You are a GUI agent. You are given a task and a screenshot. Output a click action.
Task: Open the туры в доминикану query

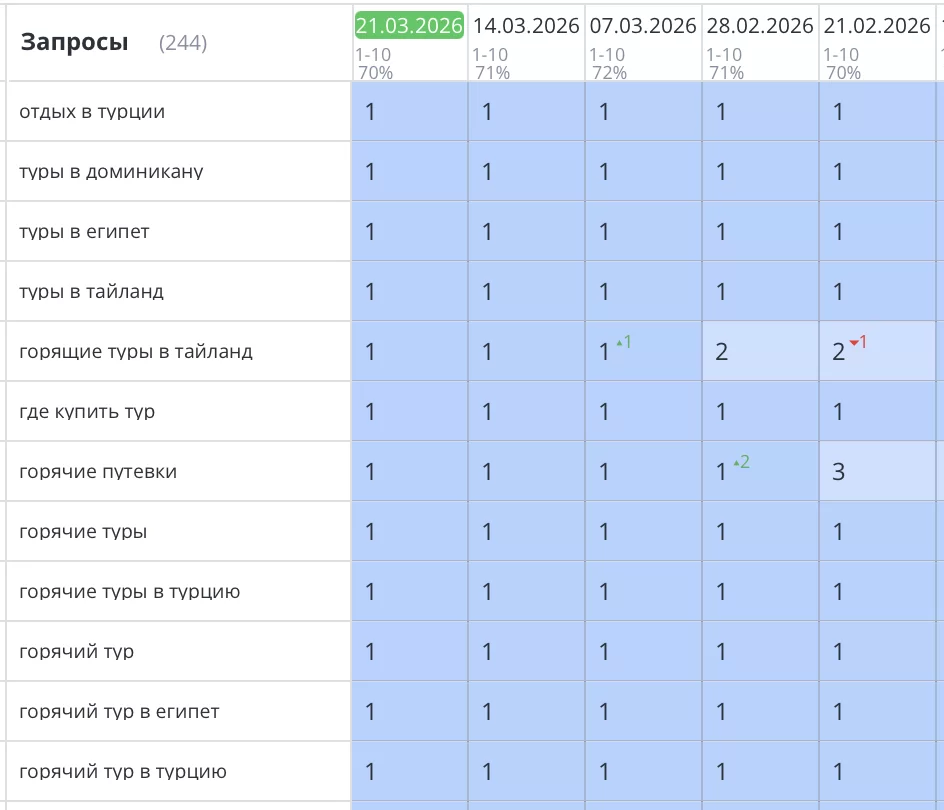pos(111,172)
